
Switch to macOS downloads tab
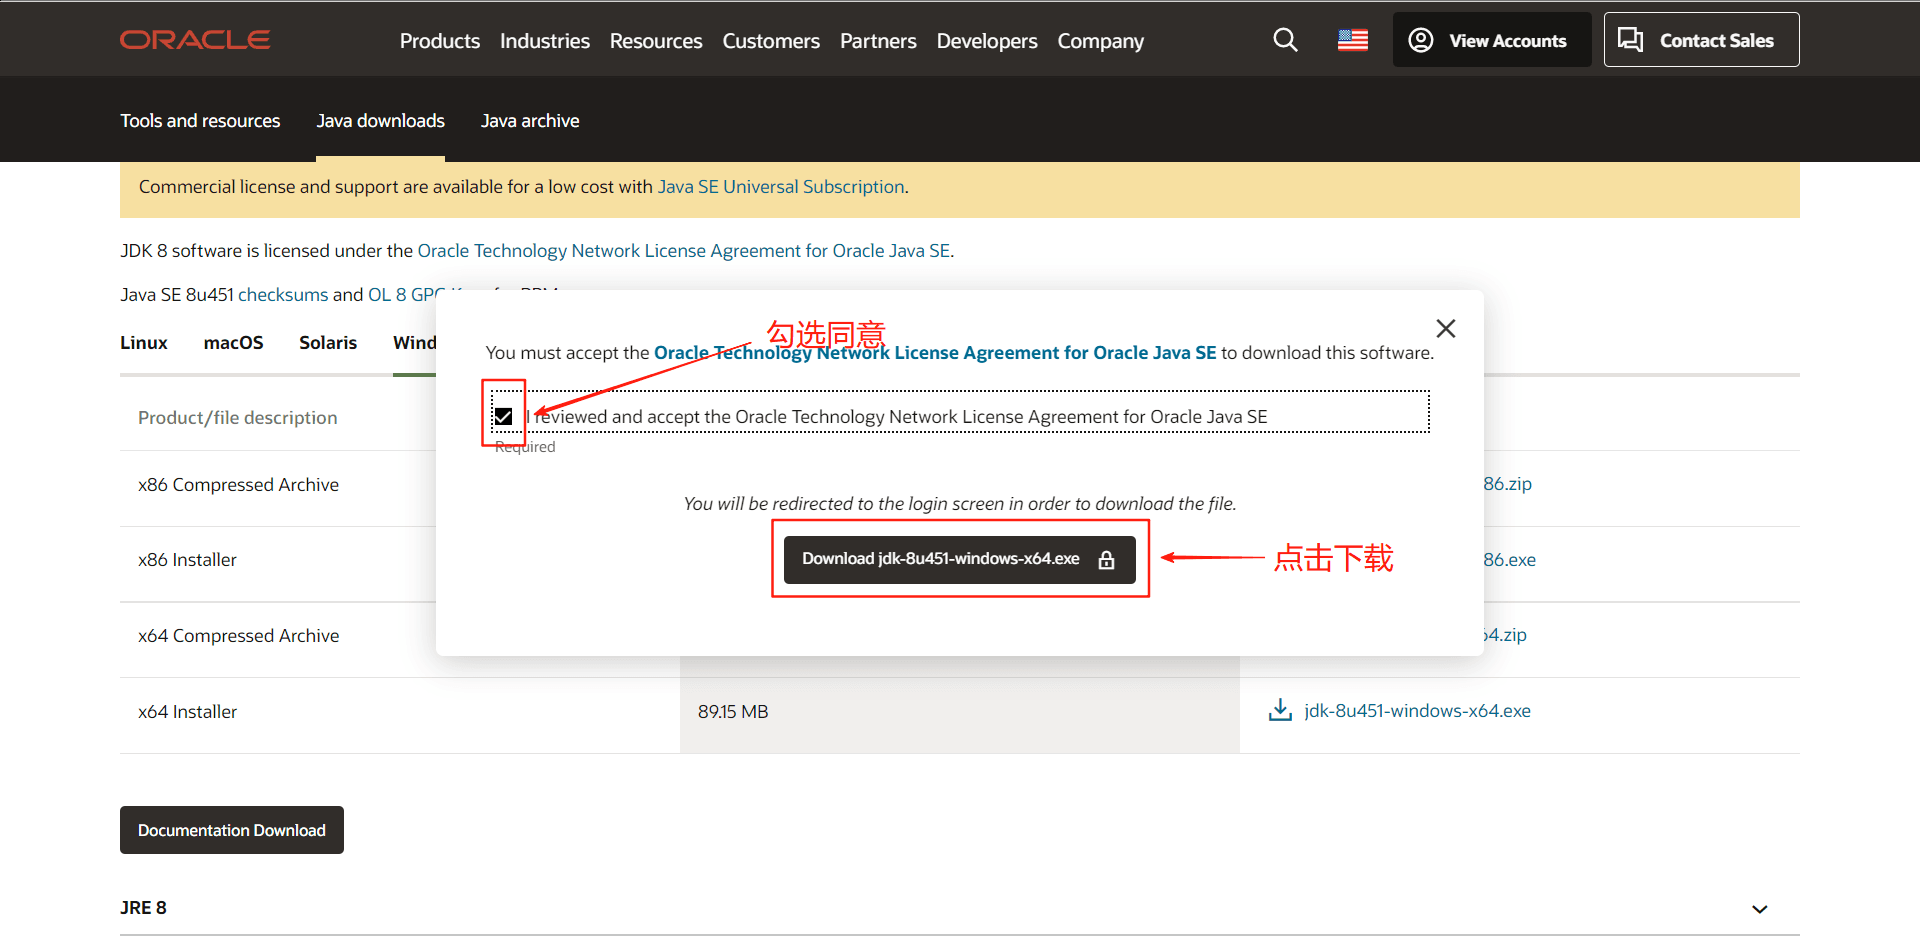(233, 343)
